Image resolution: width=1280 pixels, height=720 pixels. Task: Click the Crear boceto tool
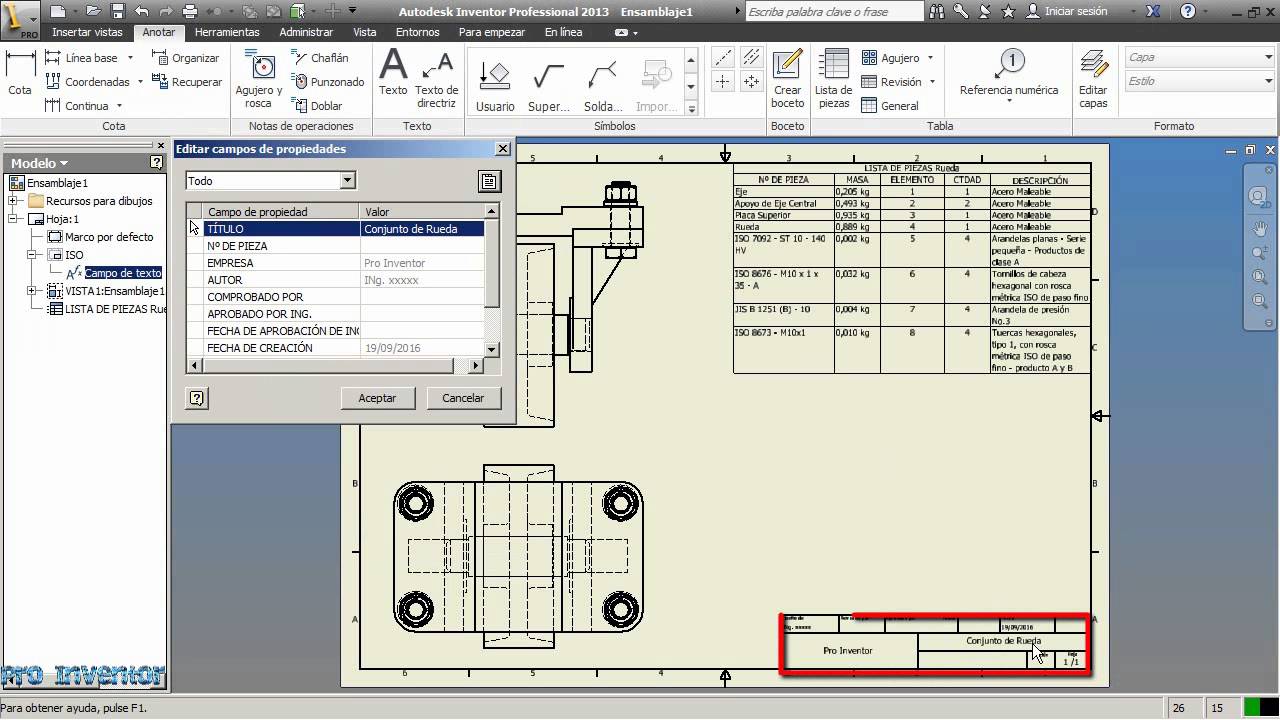(788, 78)
